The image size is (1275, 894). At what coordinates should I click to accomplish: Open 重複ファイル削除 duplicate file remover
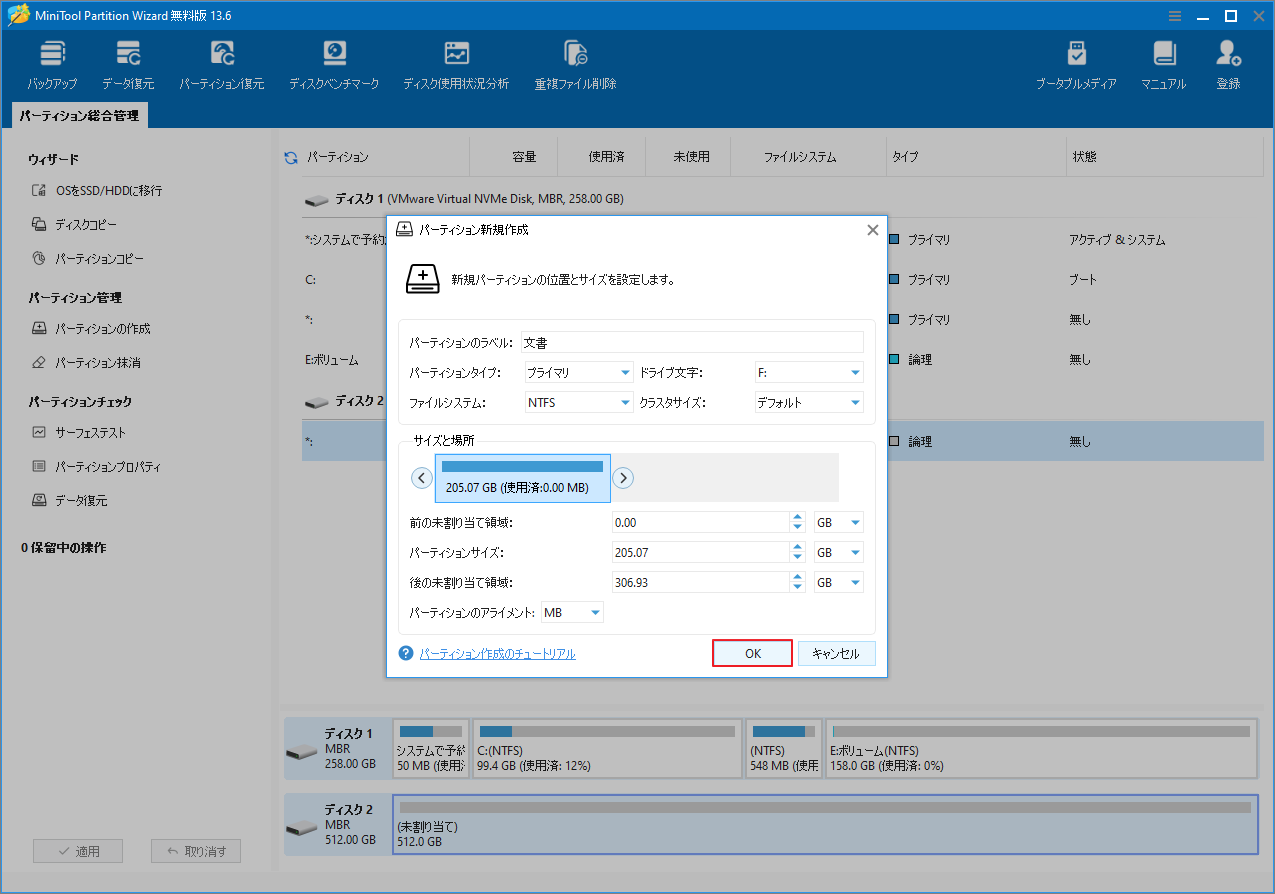click(x=575, y=63)
